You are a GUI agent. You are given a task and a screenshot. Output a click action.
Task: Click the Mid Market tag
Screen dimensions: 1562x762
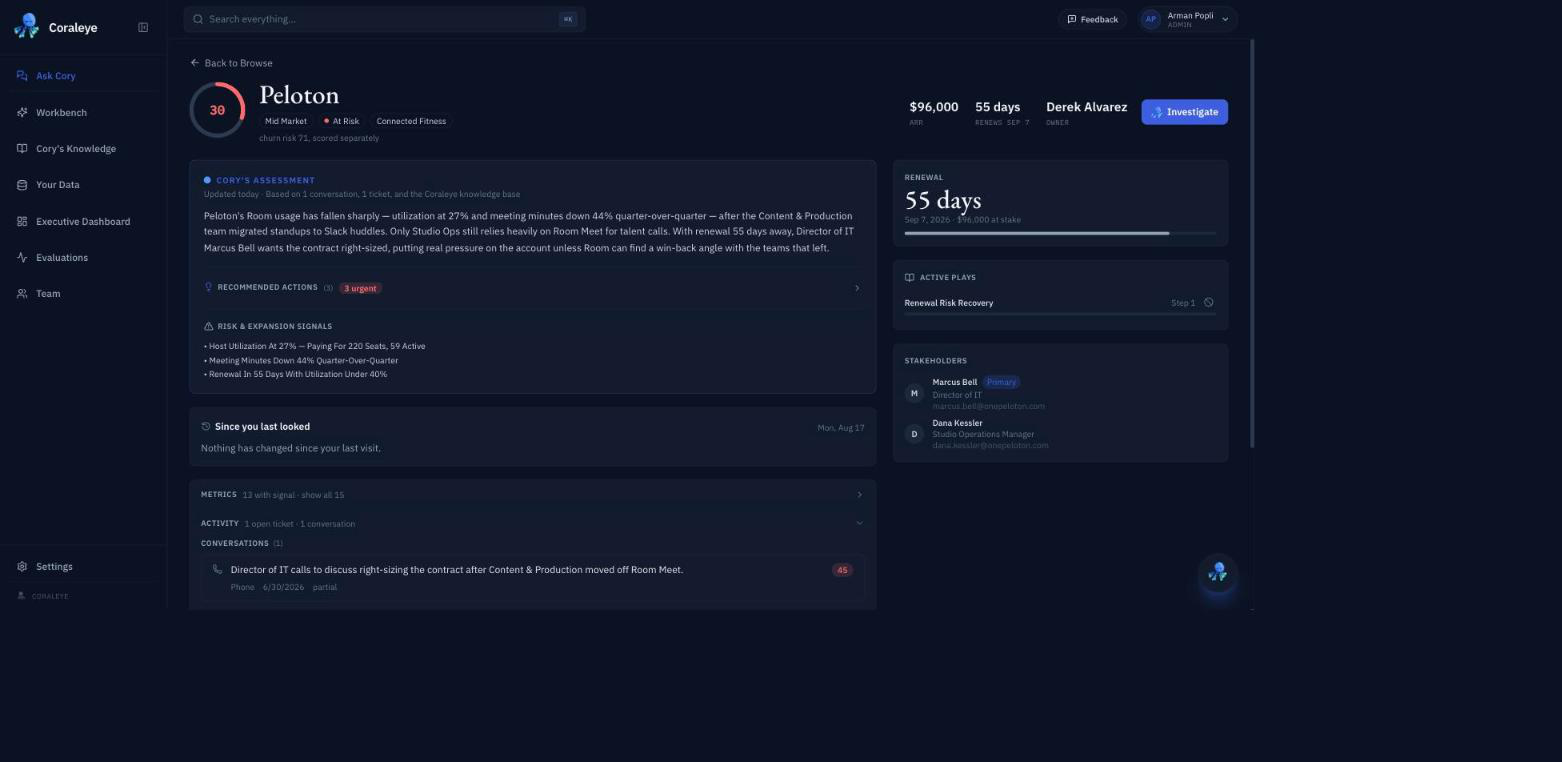click(x=286, y=121)
